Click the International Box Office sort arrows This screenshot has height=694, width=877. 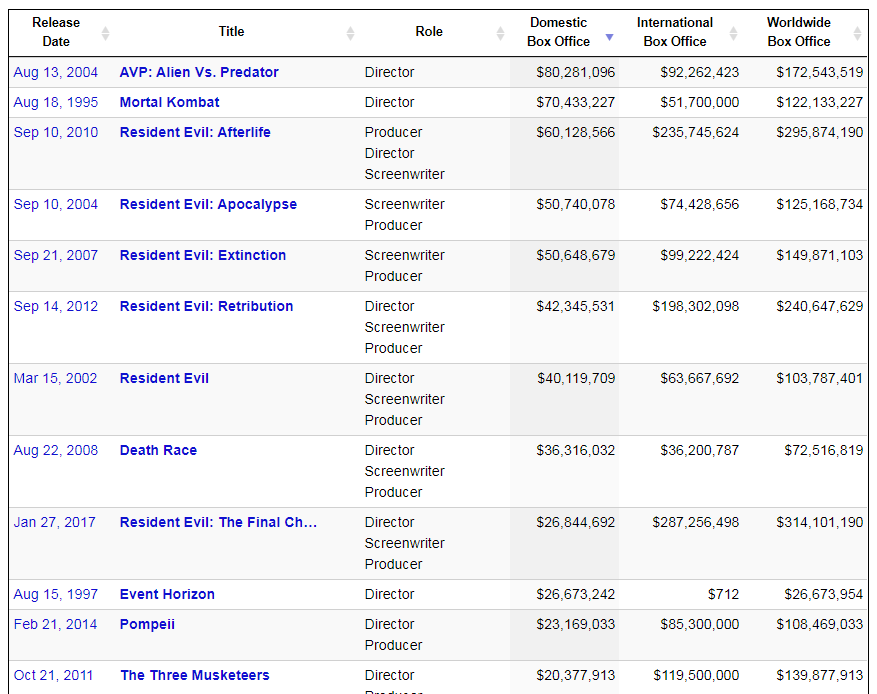click(733, 33)
